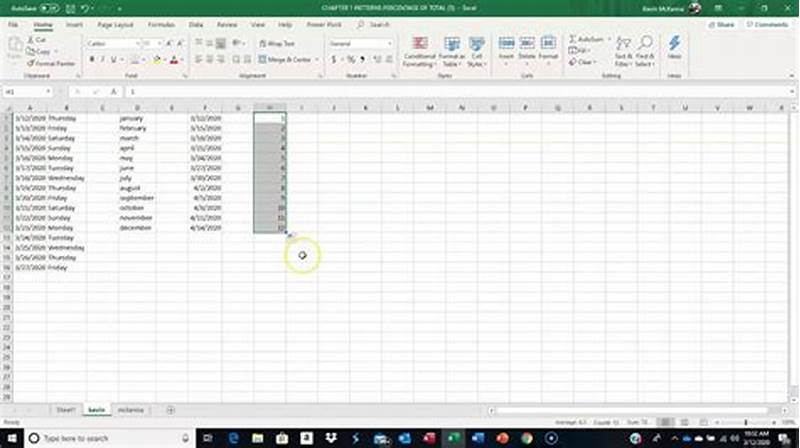Click the Align Right icon
This screenshot has width=800, height=448.
[x=221, y=60]
